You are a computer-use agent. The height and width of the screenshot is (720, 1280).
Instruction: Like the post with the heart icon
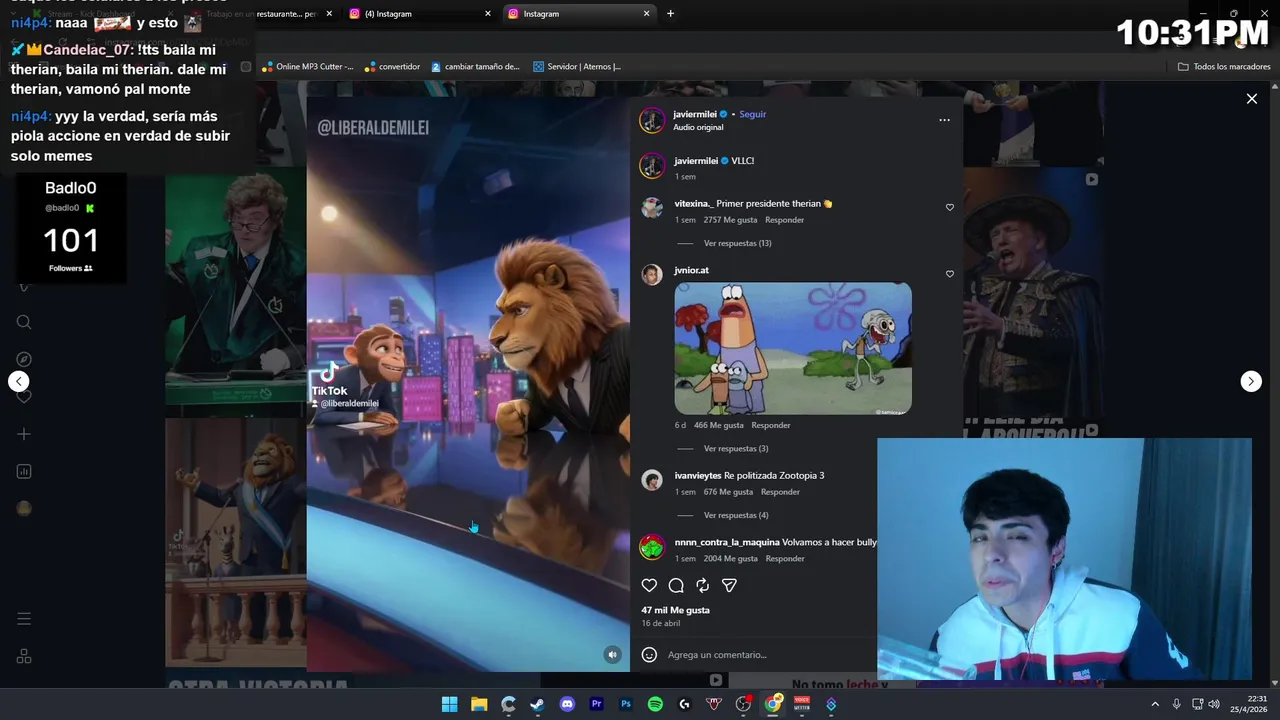point(649,586)
